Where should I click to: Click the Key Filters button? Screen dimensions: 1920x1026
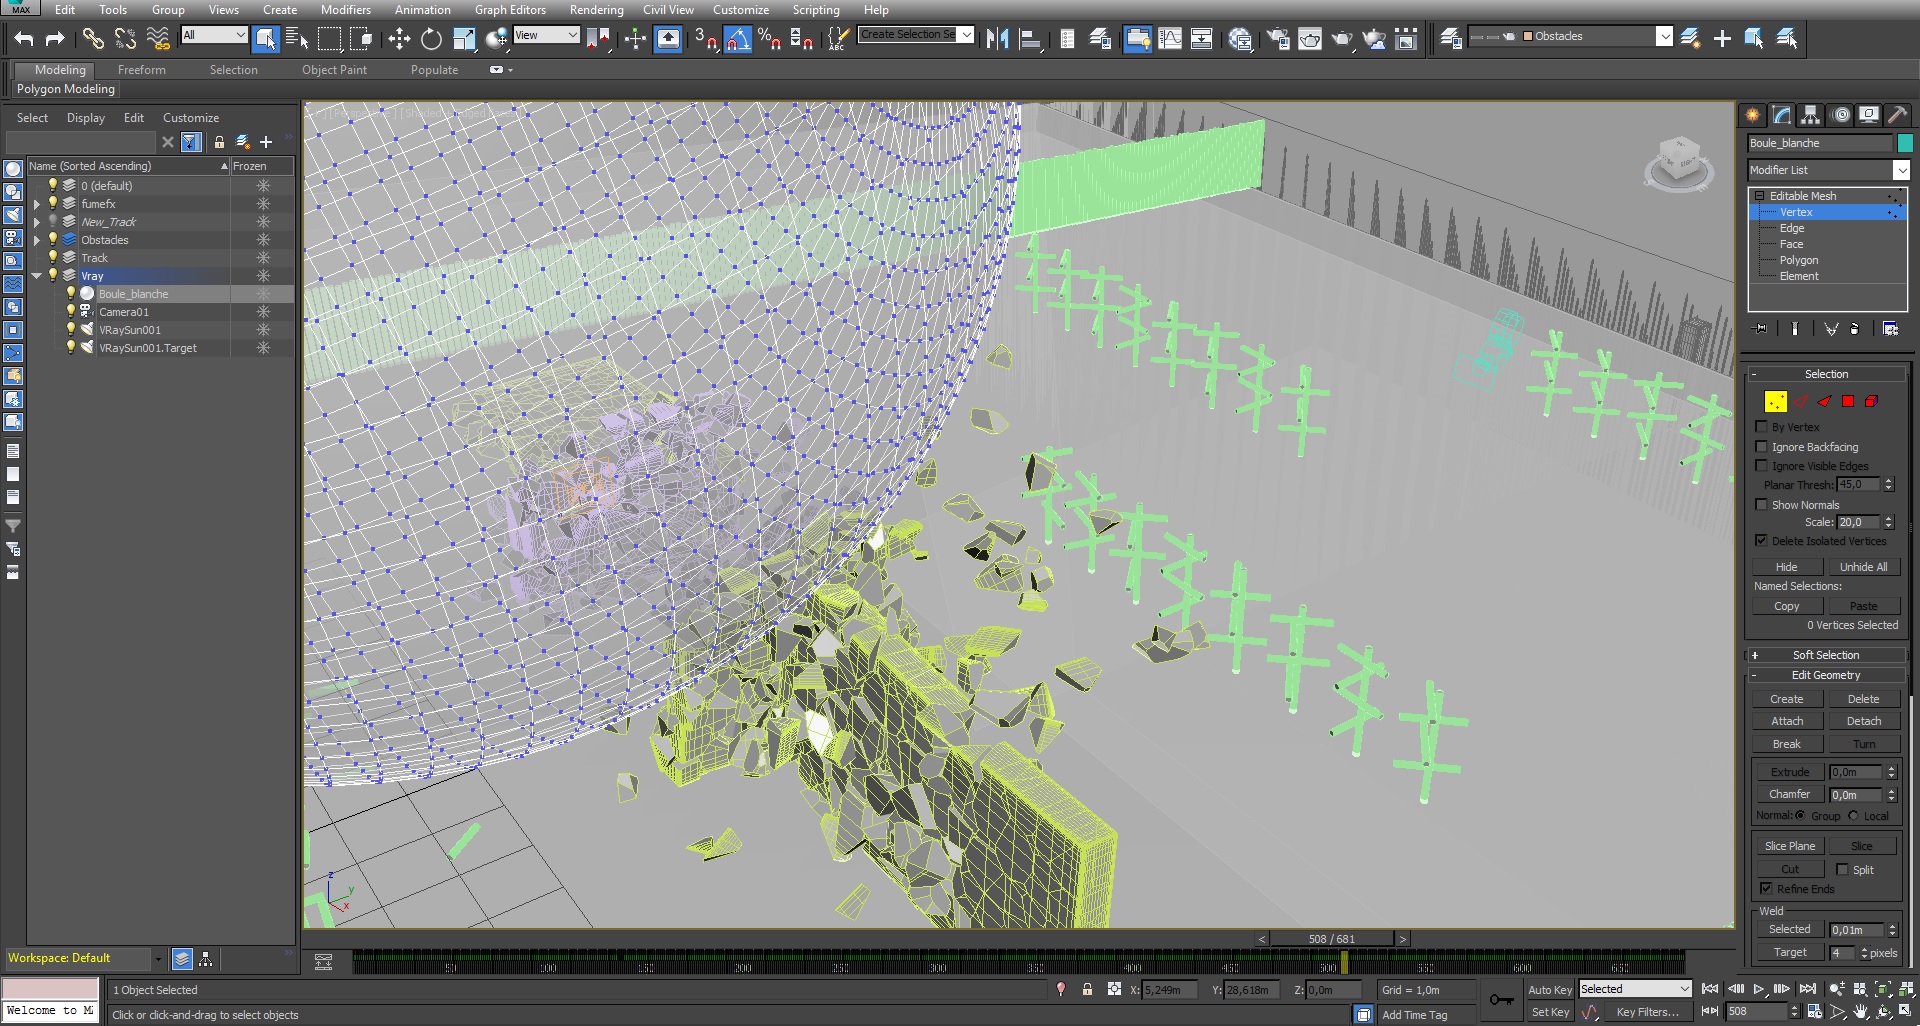coord(1647,1012)
